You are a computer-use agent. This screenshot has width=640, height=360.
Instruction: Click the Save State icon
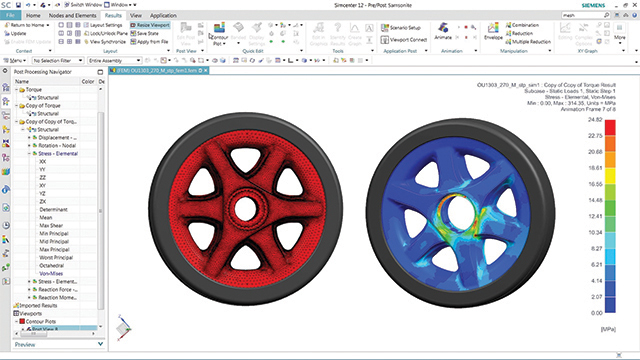pos(133,33)
